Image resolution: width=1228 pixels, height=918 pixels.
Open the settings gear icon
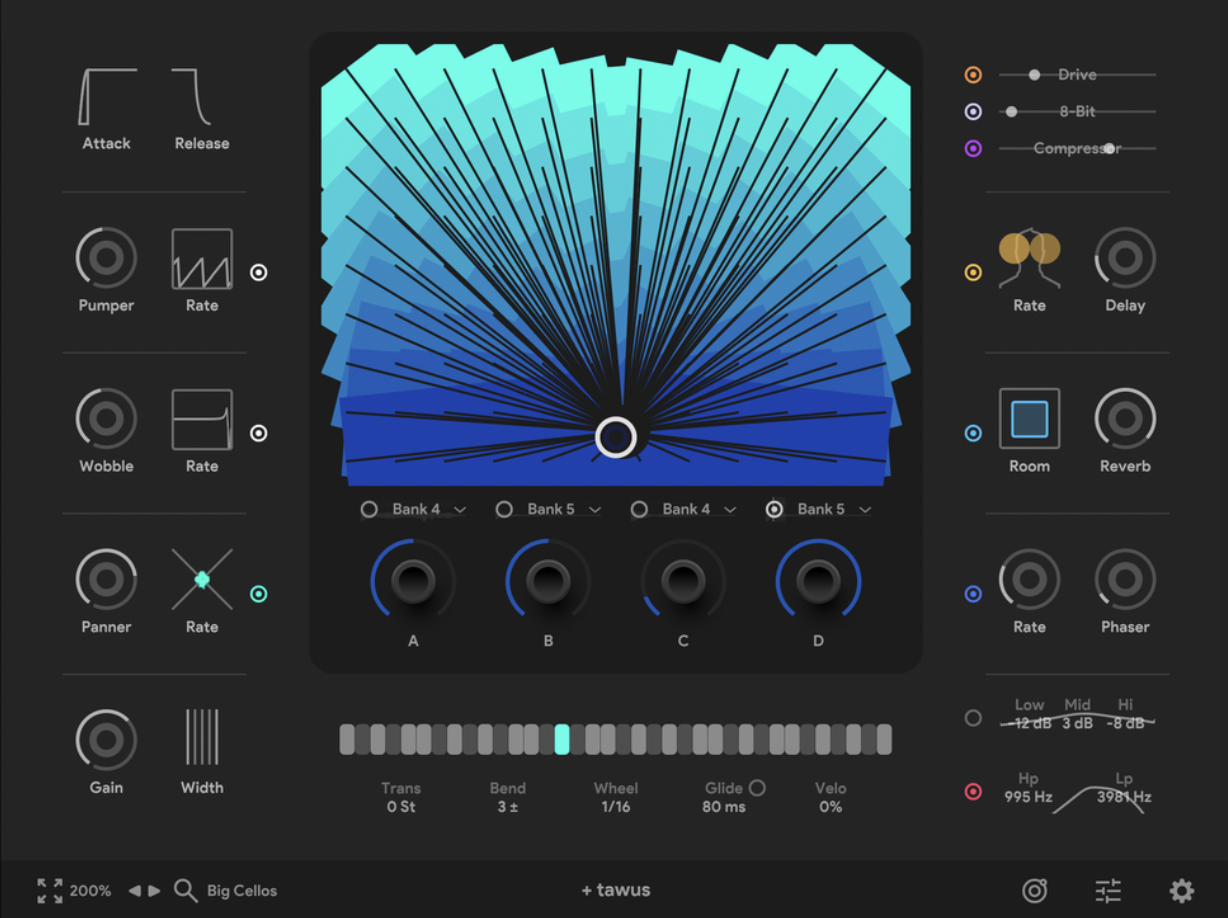[x=1182, y=890]
